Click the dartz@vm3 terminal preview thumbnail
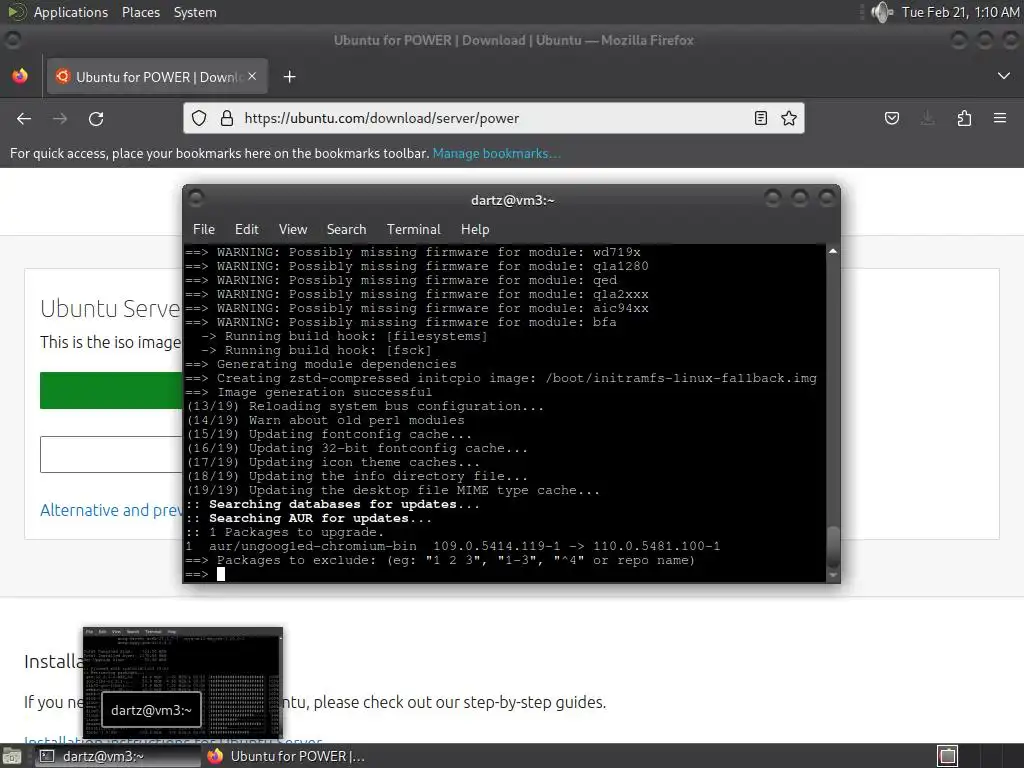This screenshot has height=768, width=1024. pos(183,682)
